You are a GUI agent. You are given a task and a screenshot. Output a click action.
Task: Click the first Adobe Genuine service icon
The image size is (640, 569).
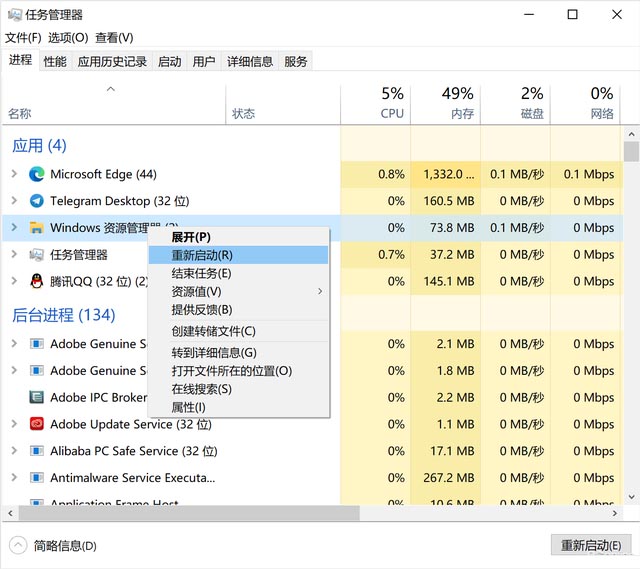coord(37,344)
